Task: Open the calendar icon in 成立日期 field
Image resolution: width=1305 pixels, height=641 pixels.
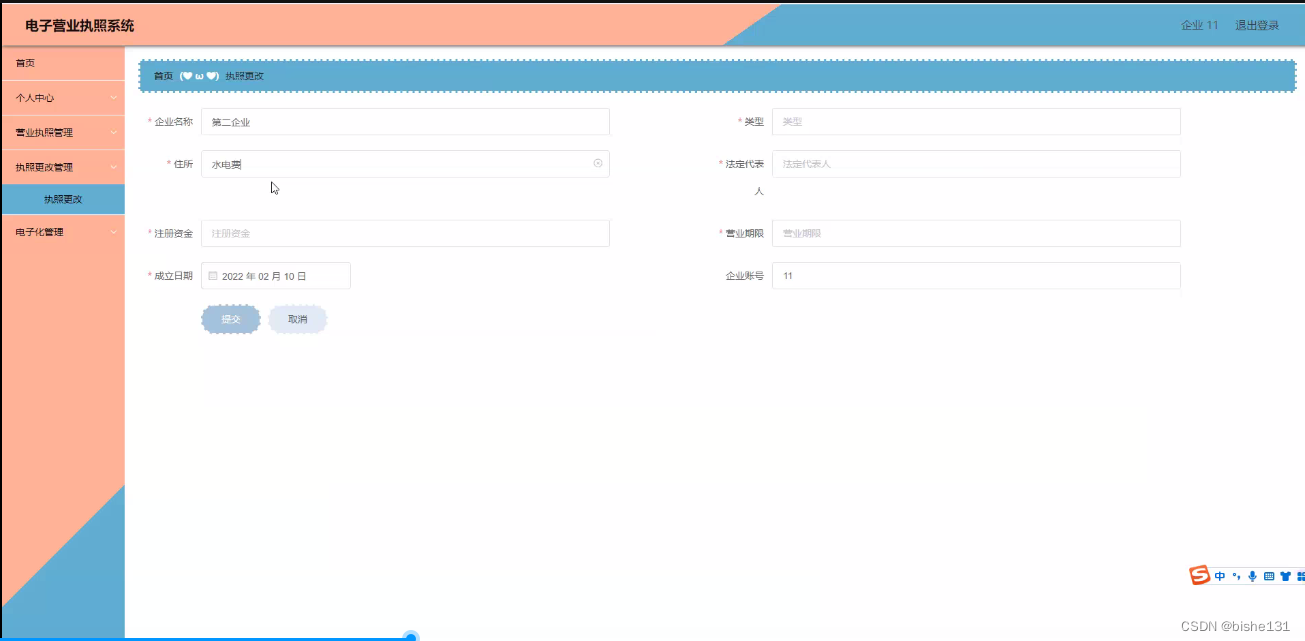Action: click(x=212, y=275)
